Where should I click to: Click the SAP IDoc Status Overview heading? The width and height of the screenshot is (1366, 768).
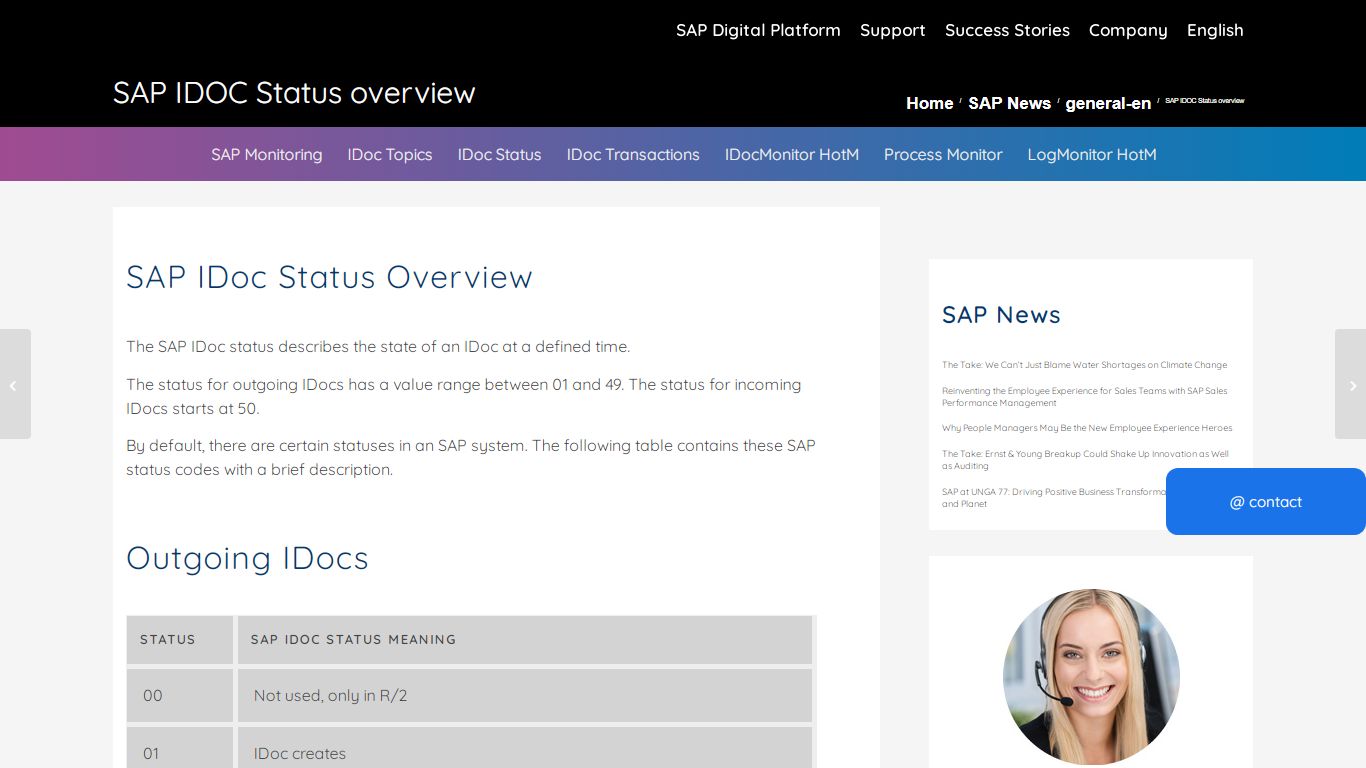pos(329,277)
